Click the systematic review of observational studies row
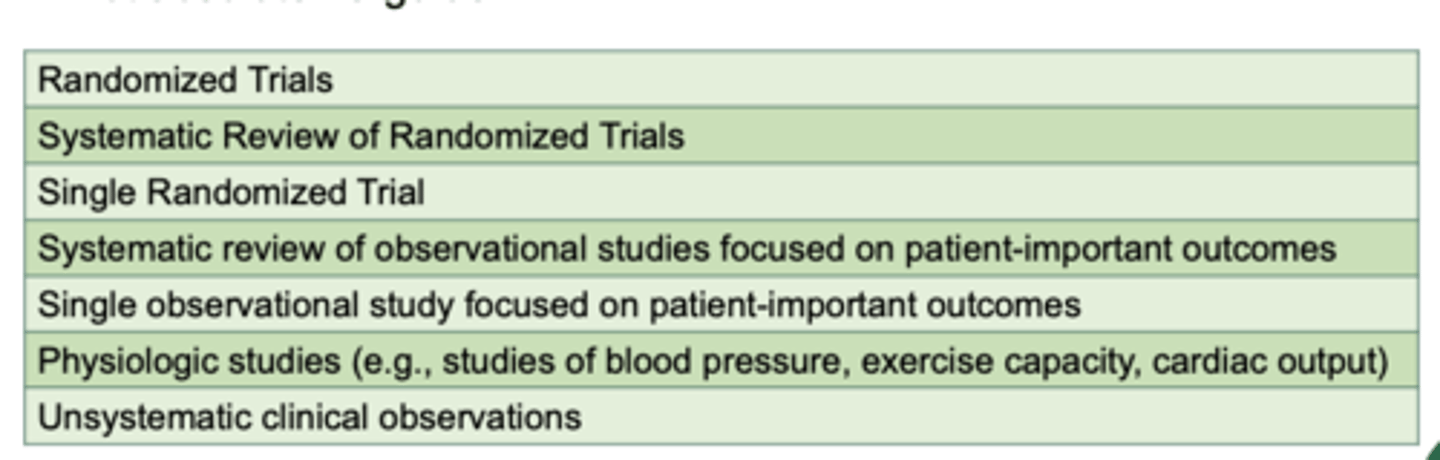Screen dimensions: 1440x460 pyautogui.click(x=721, y=247)
